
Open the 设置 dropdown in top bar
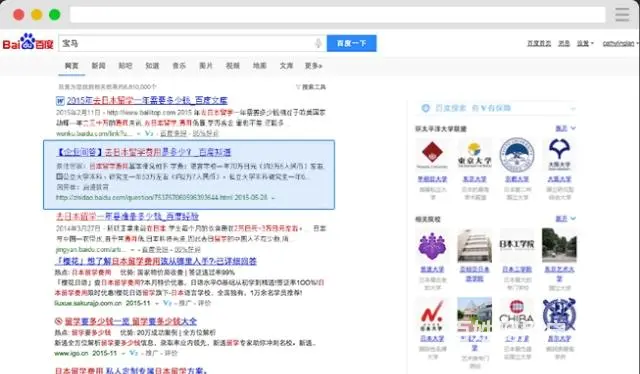(x=585, y=43)
